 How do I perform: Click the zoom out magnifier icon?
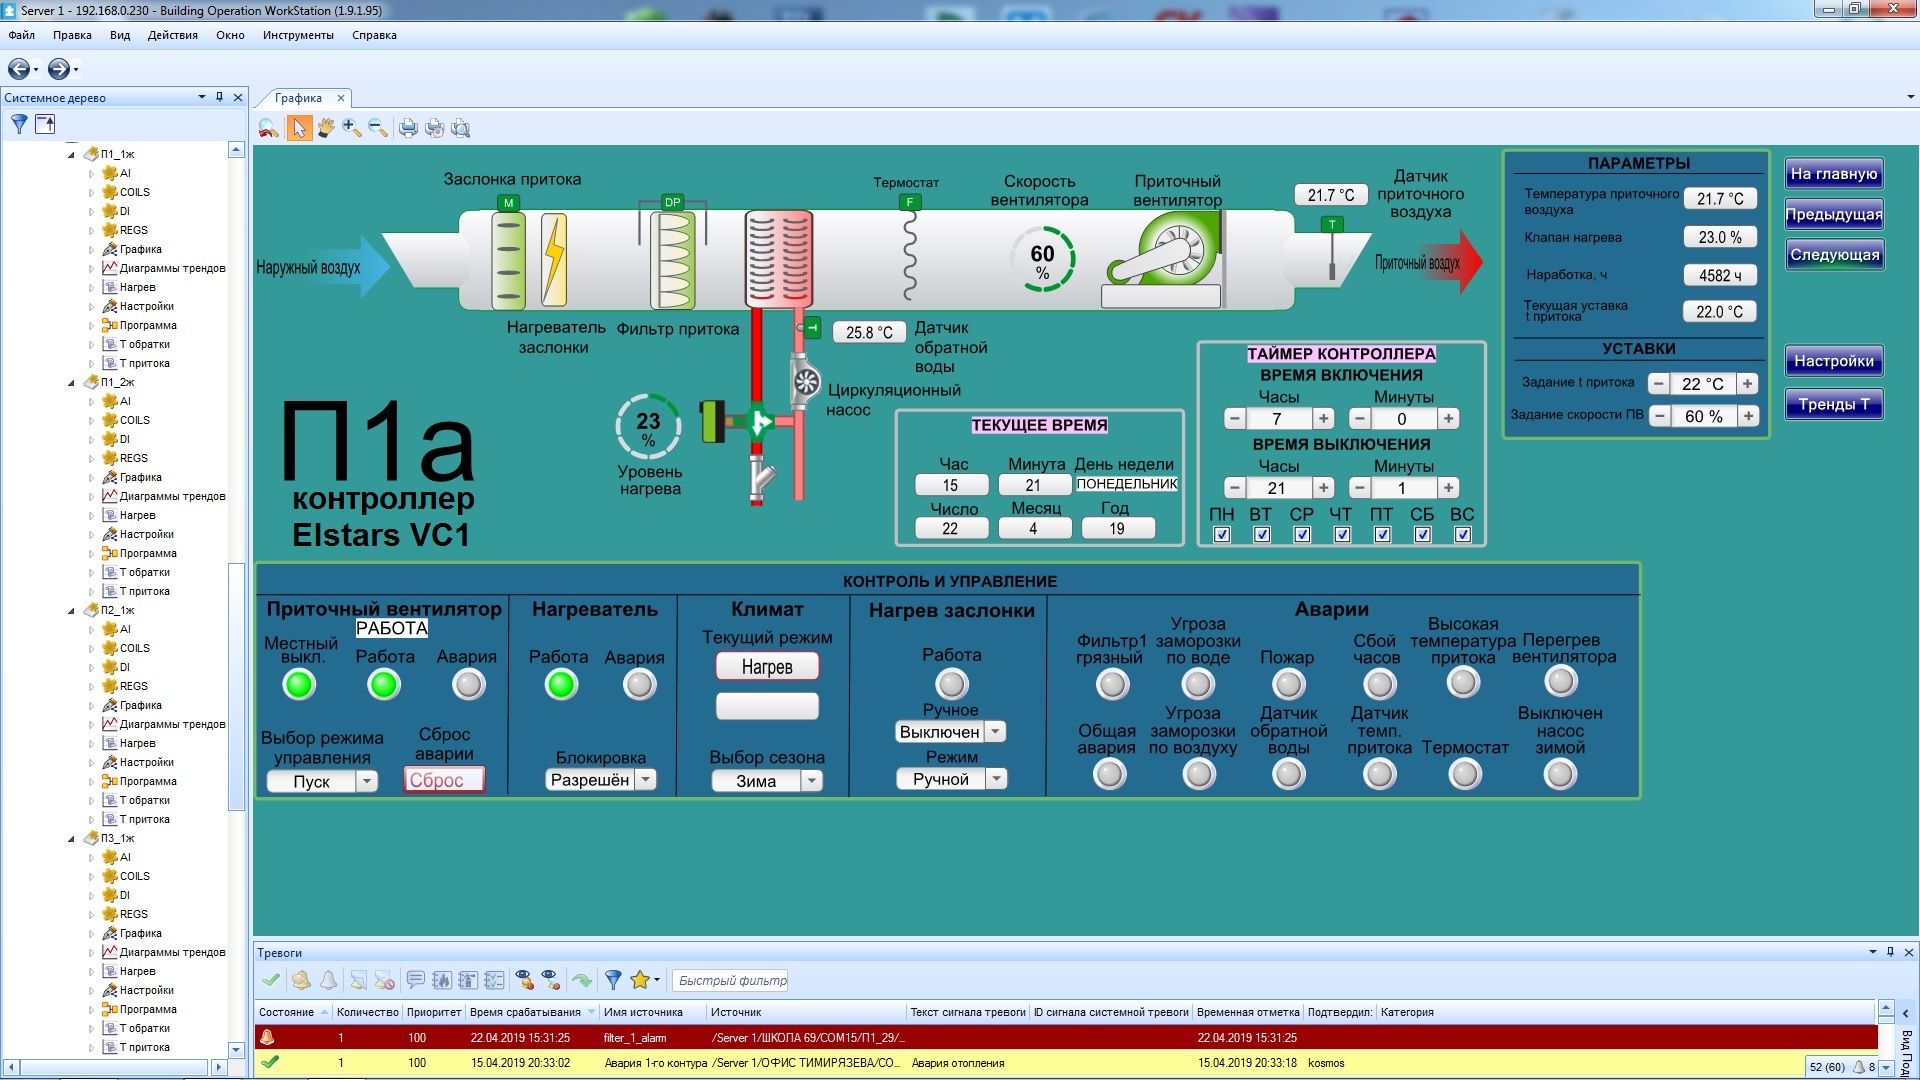click(377, 128)
